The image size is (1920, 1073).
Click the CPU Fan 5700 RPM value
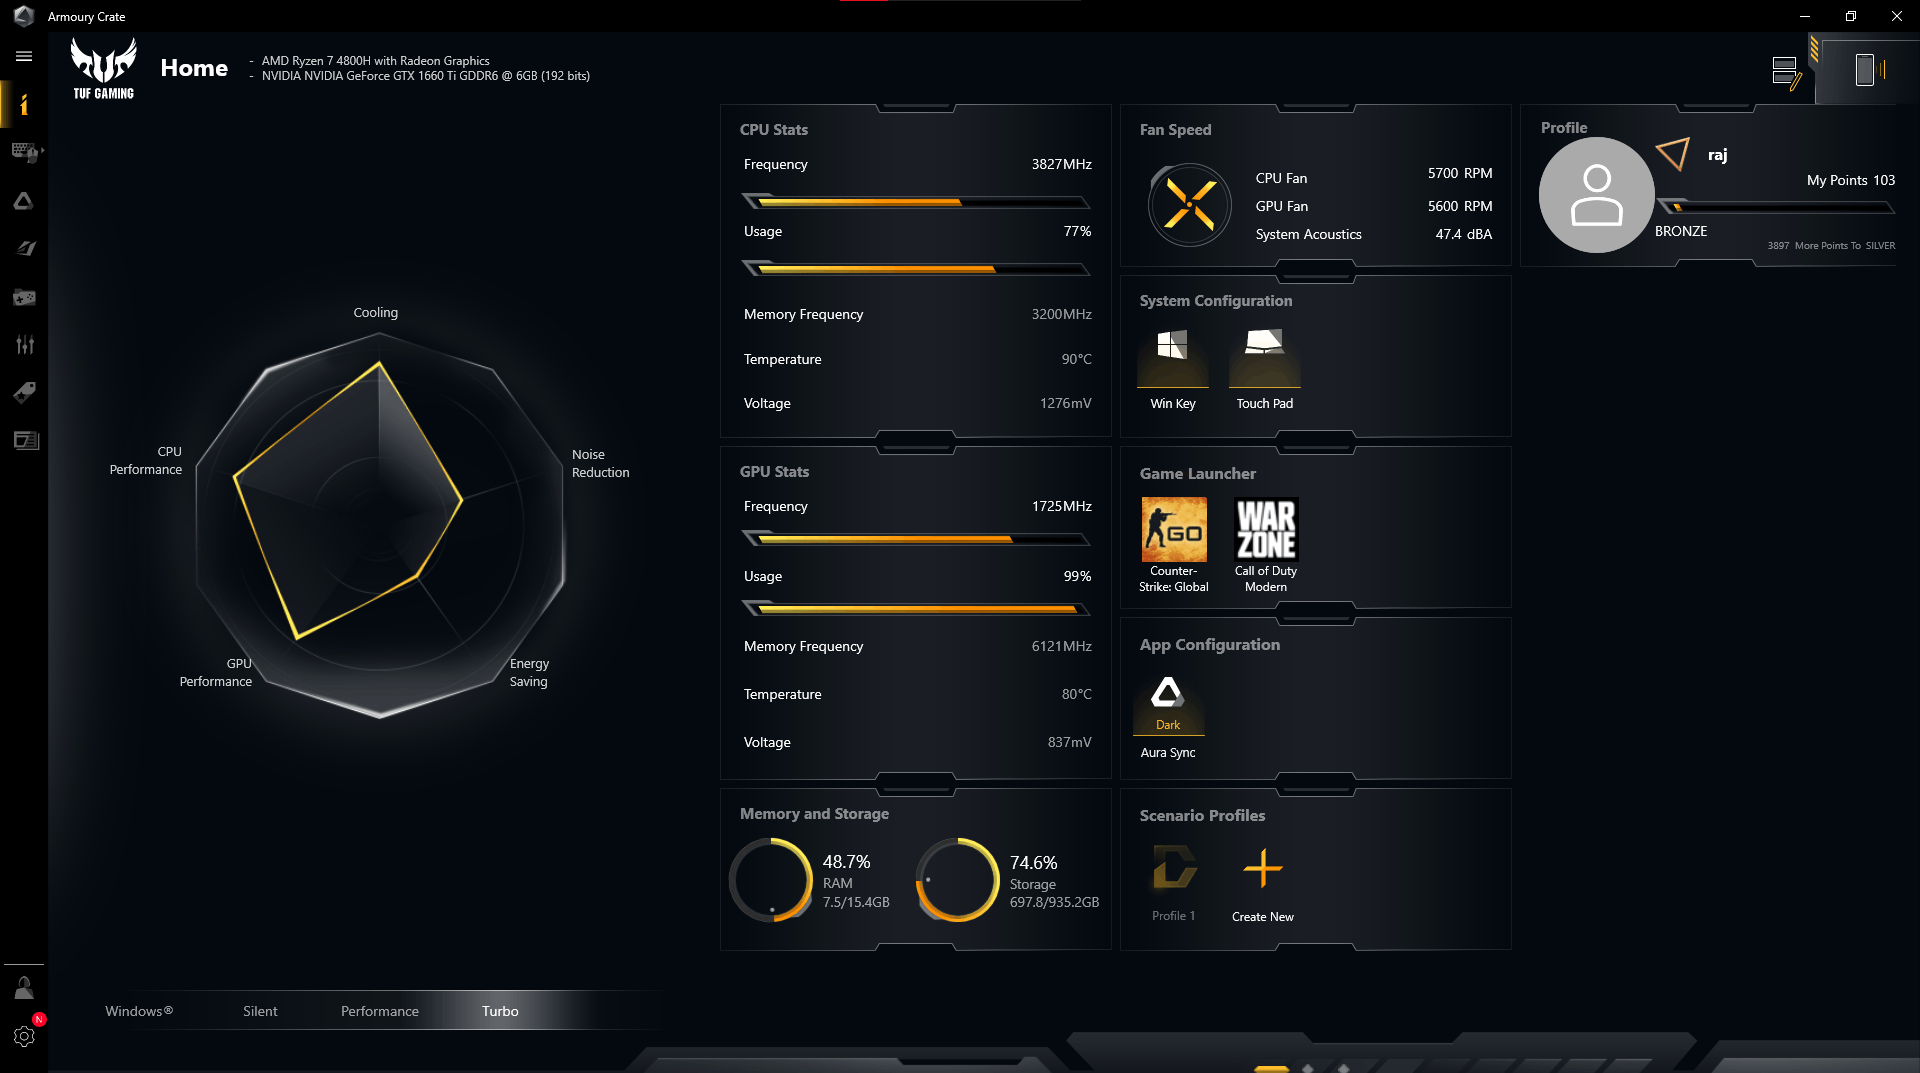[x=1460, y=173]
